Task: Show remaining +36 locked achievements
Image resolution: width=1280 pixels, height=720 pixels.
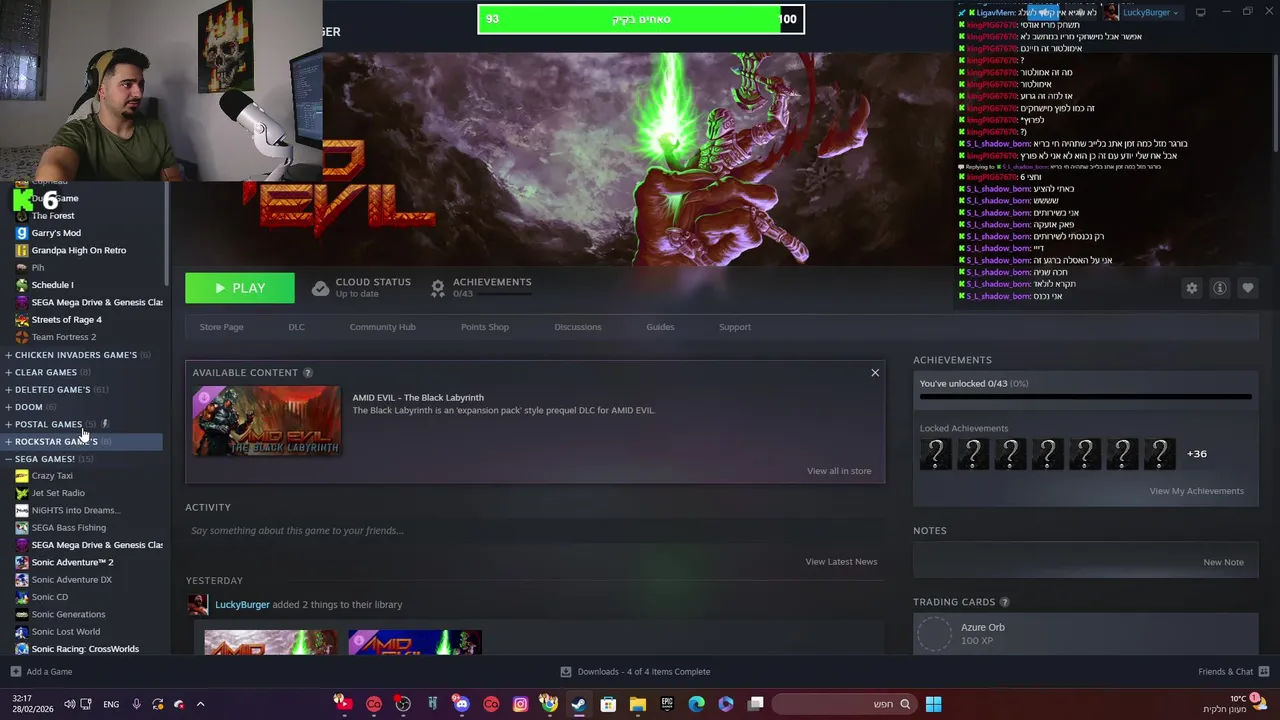Action: (x=1197, y=454)
